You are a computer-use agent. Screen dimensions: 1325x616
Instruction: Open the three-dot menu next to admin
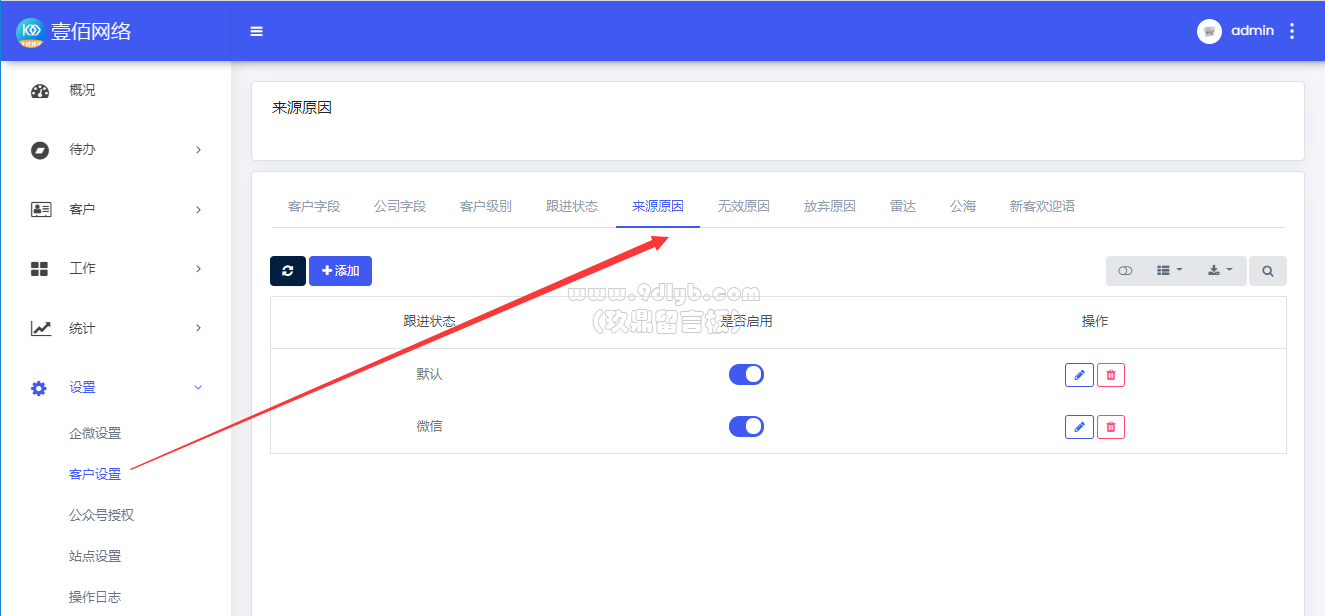click(1292, 31)
